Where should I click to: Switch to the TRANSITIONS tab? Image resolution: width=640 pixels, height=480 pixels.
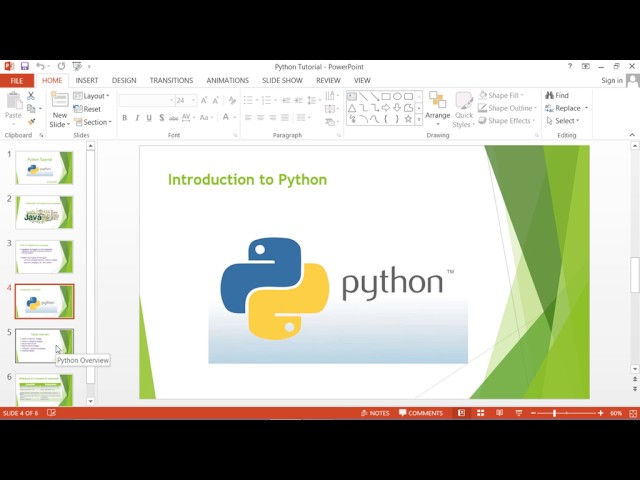point(171,80)
